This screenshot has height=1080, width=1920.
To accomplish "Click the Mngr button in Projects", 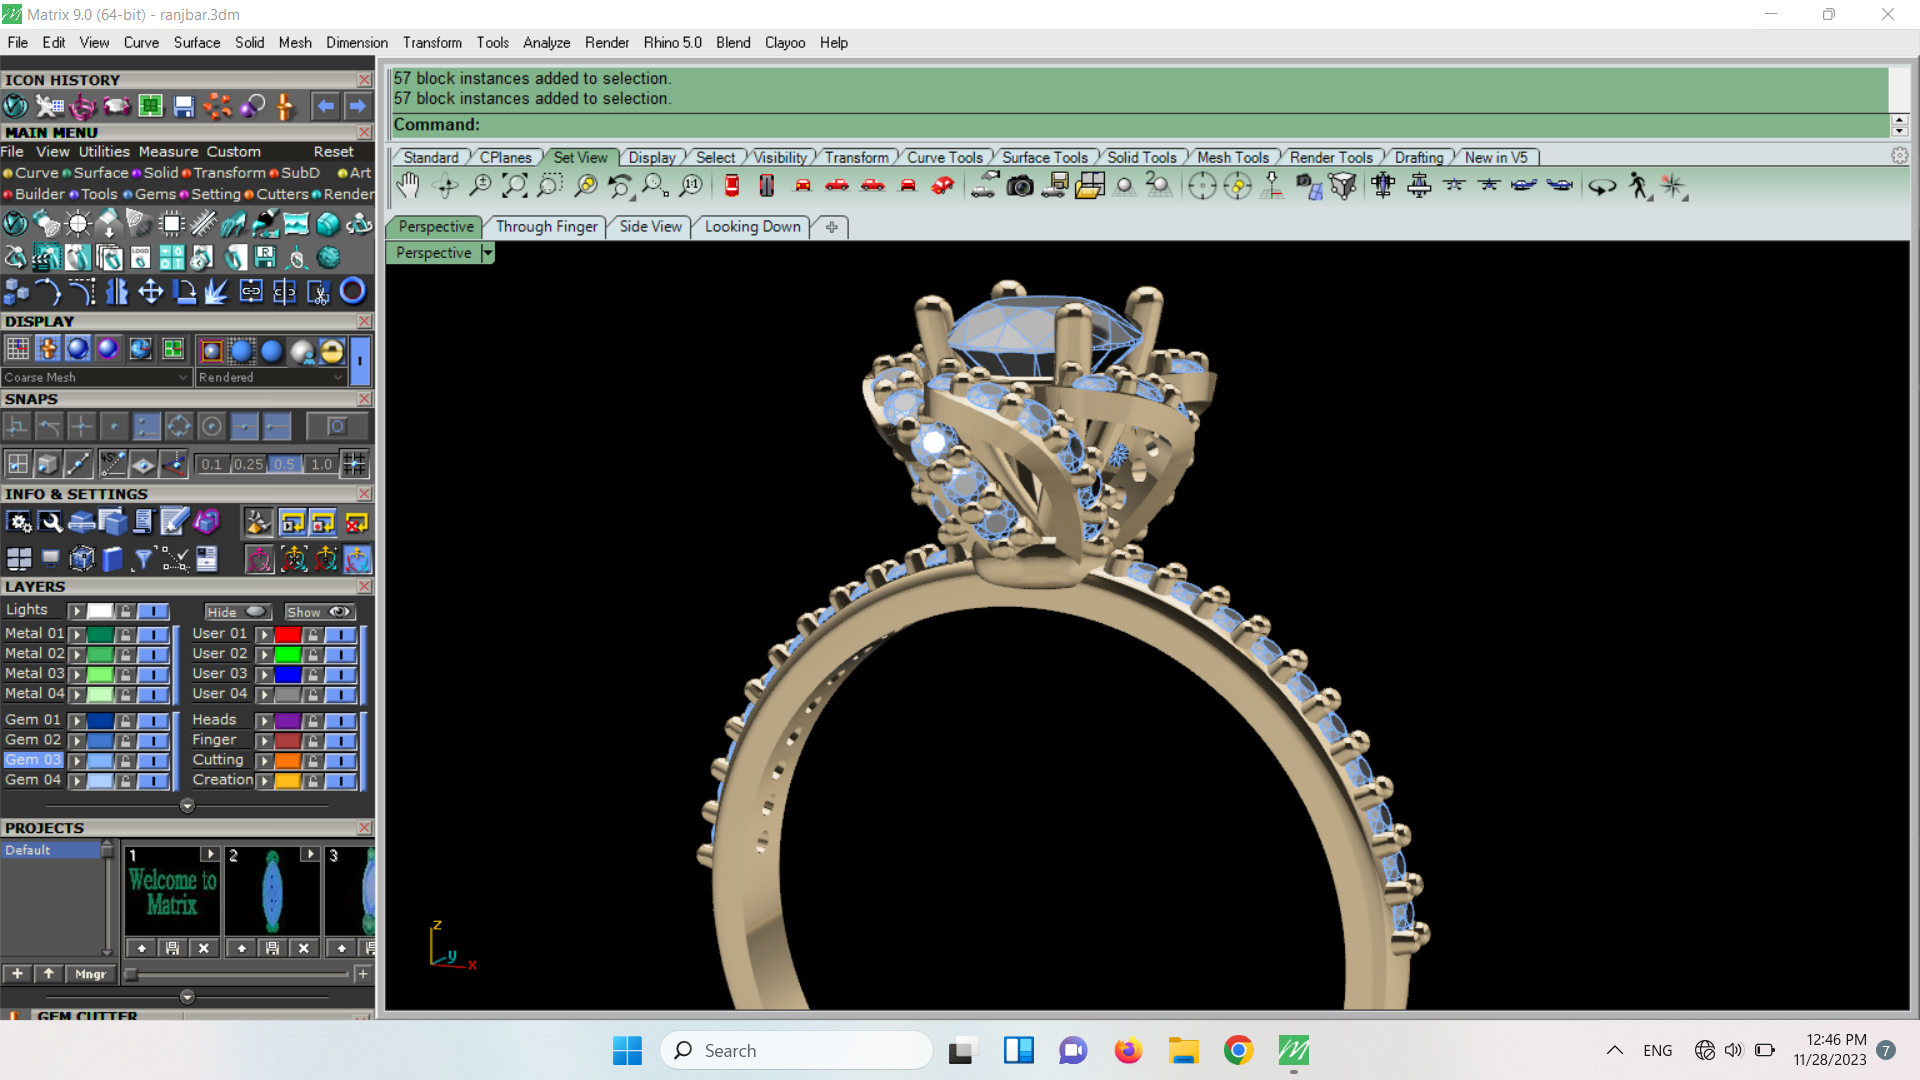I will [x=90, y=974].
